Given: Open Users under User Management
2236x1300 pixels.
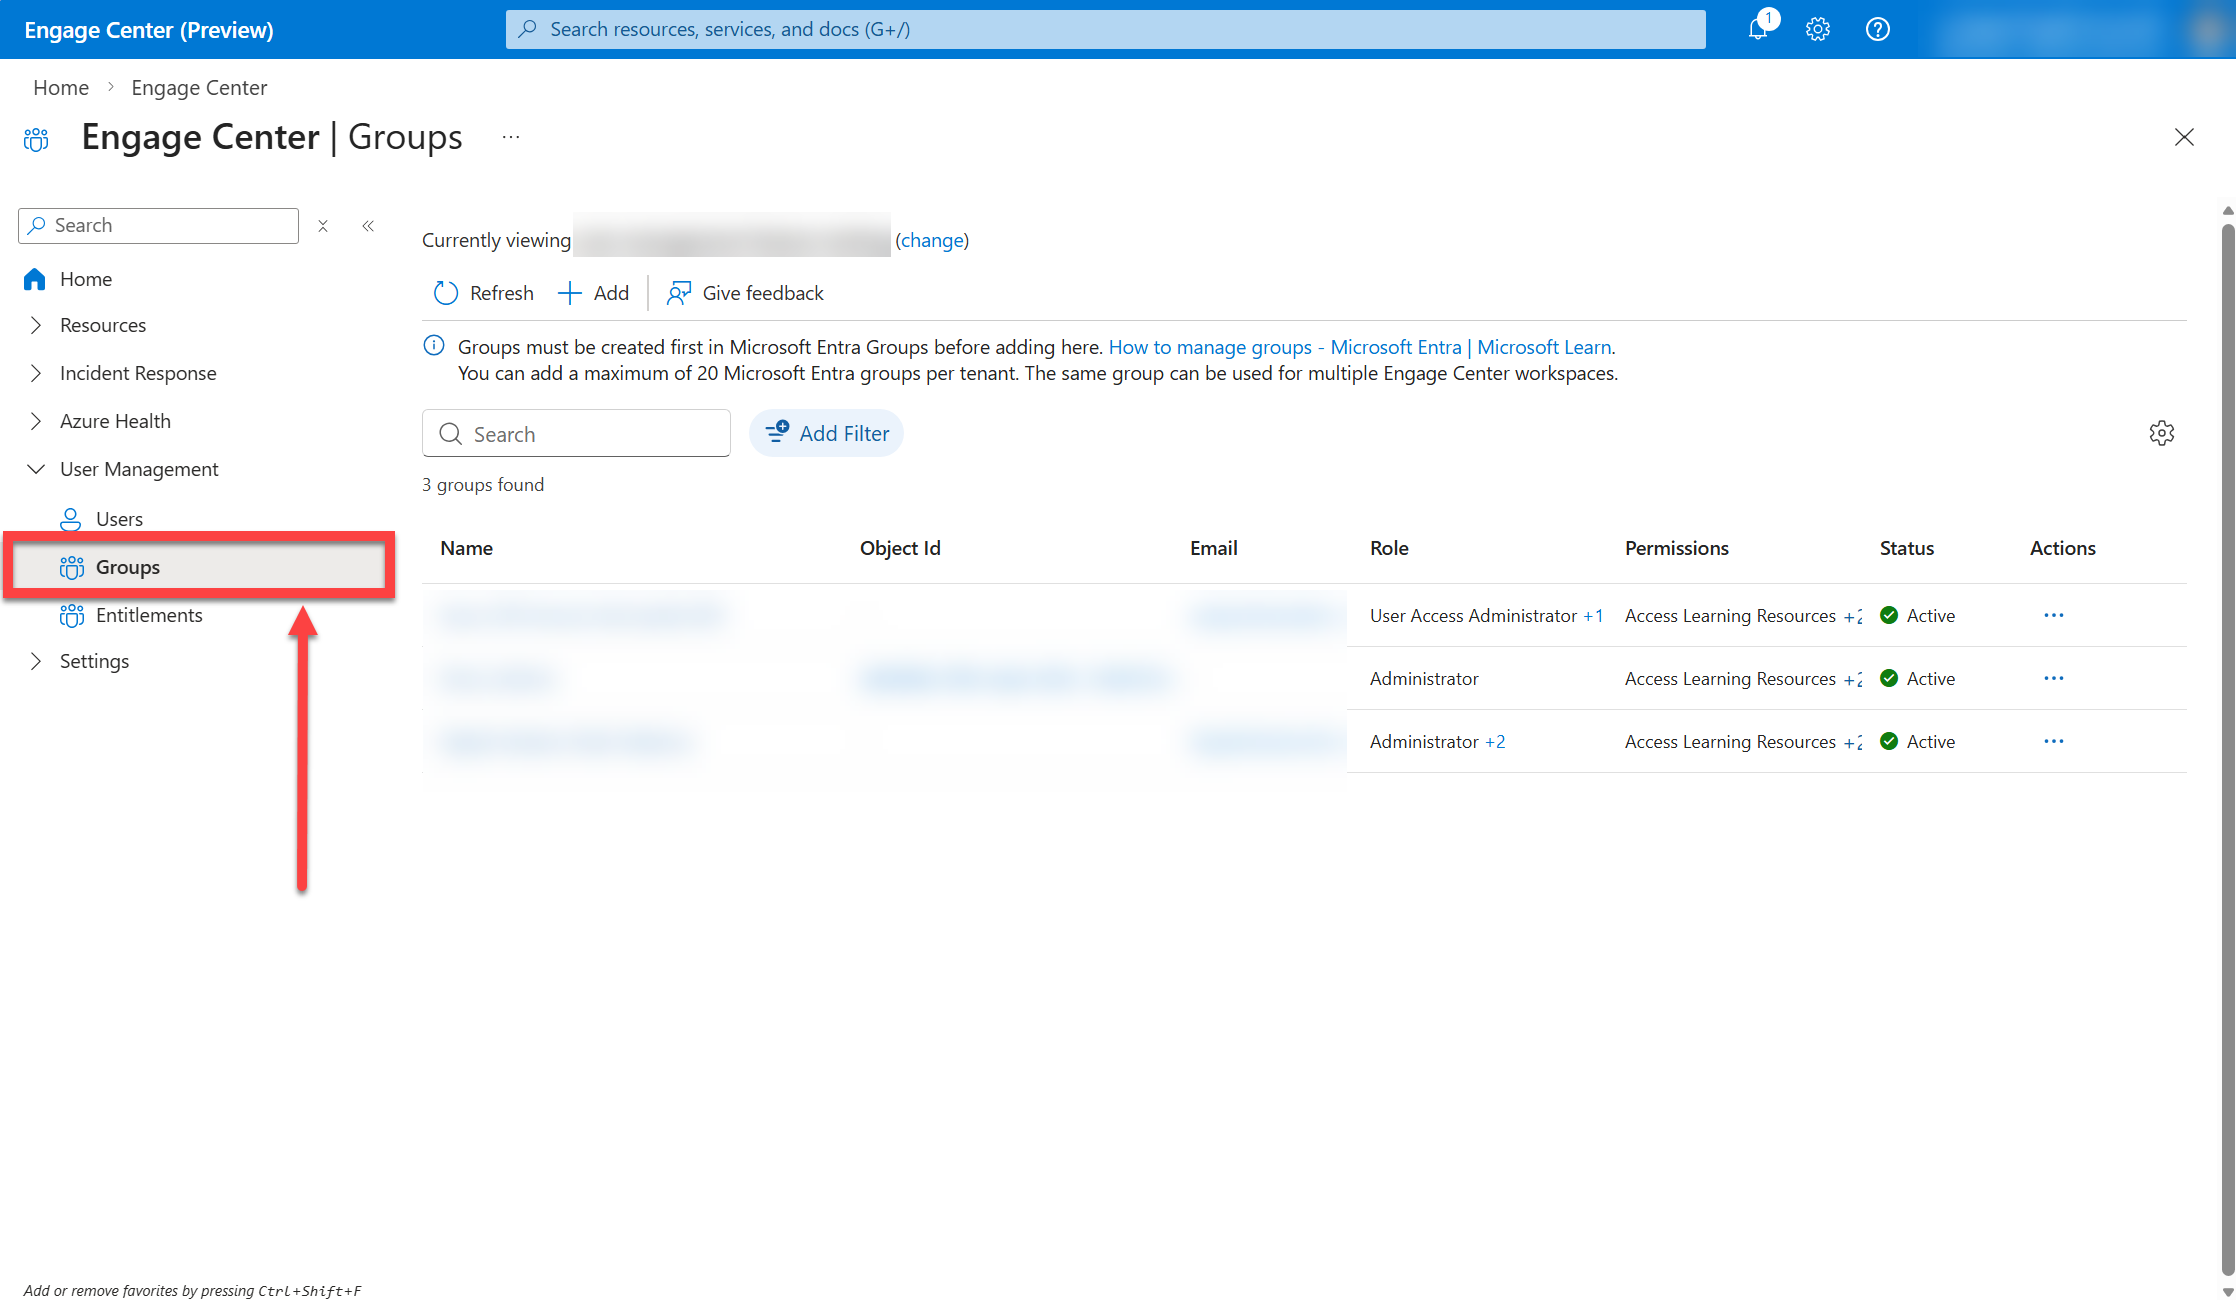Looking at the screenshot, I should pos(119,519).
